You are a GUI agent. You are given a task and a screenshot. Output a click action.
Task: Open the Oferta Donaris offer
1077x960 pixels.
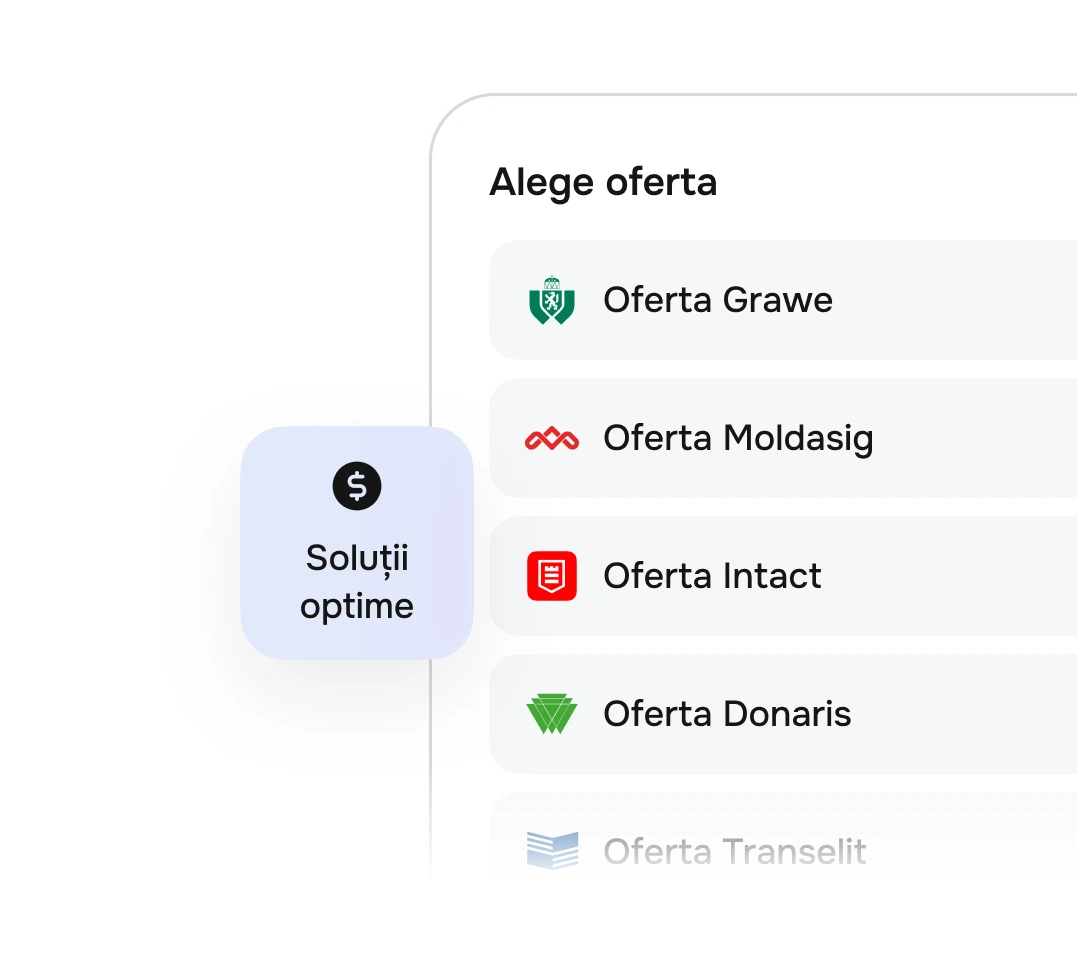click(x=783, y=714)
